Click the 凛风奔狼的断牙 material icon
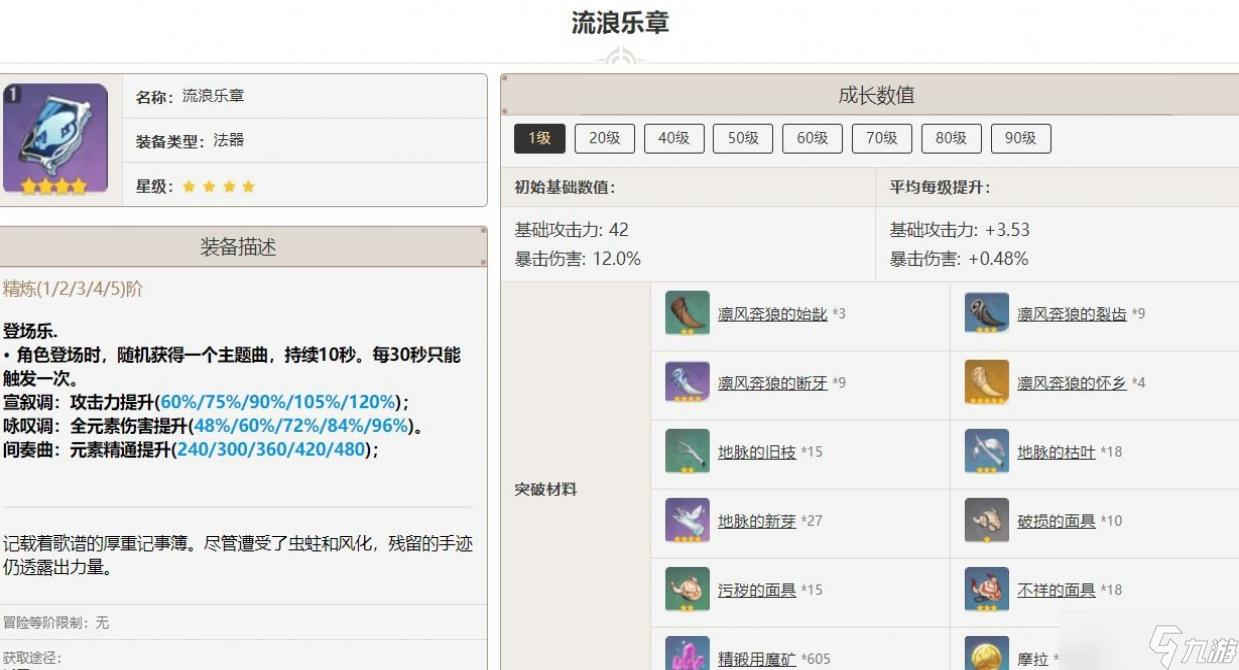Viewport: 1239px width, 670px height. (687, 382)
